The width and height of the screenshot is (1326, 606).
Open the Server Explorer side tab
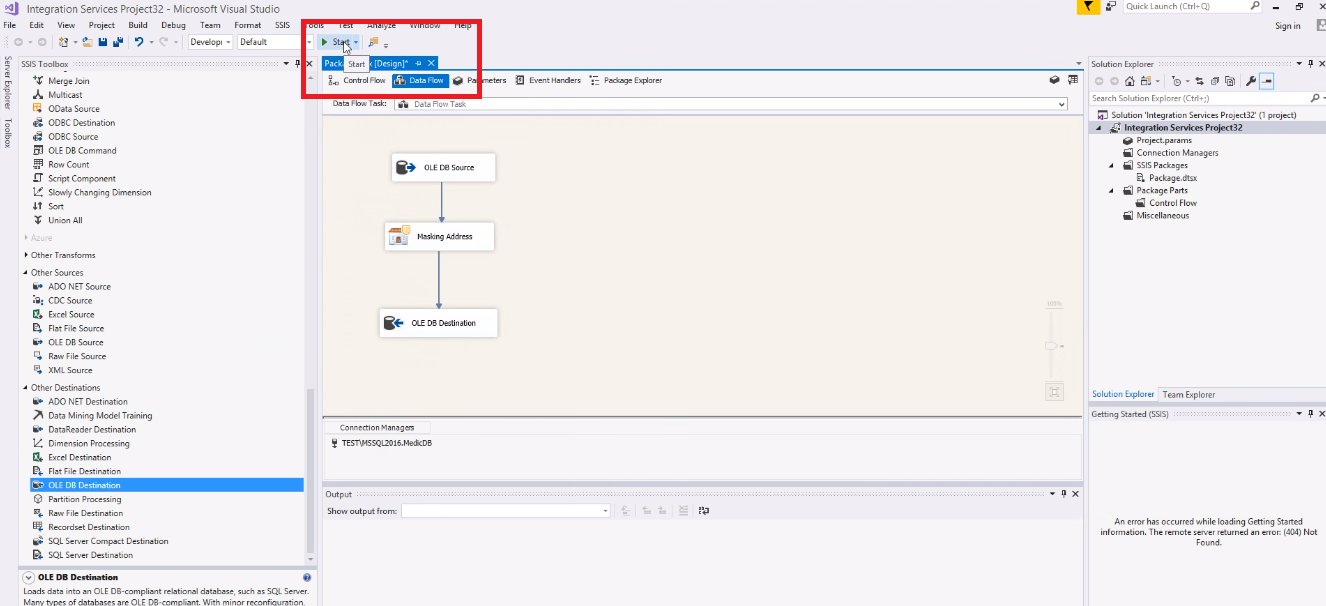7,83
